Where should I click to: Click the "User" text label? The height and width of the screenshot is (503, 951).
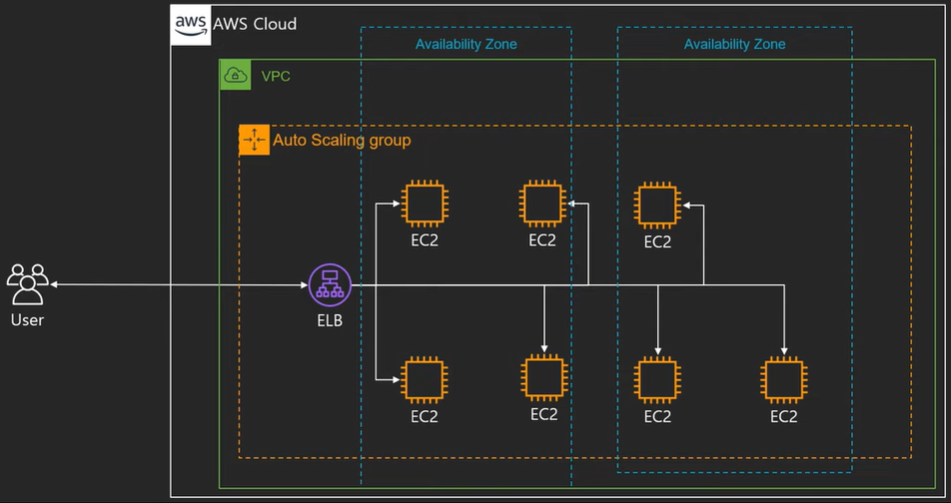click(27, 319)
